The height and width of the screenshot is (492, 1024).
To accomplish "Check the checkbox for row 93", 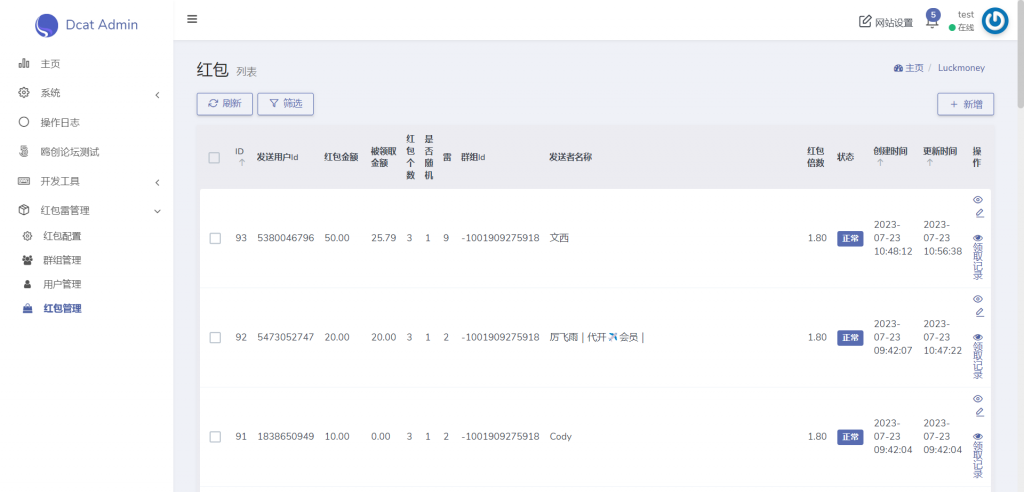I will click(215, 238).
